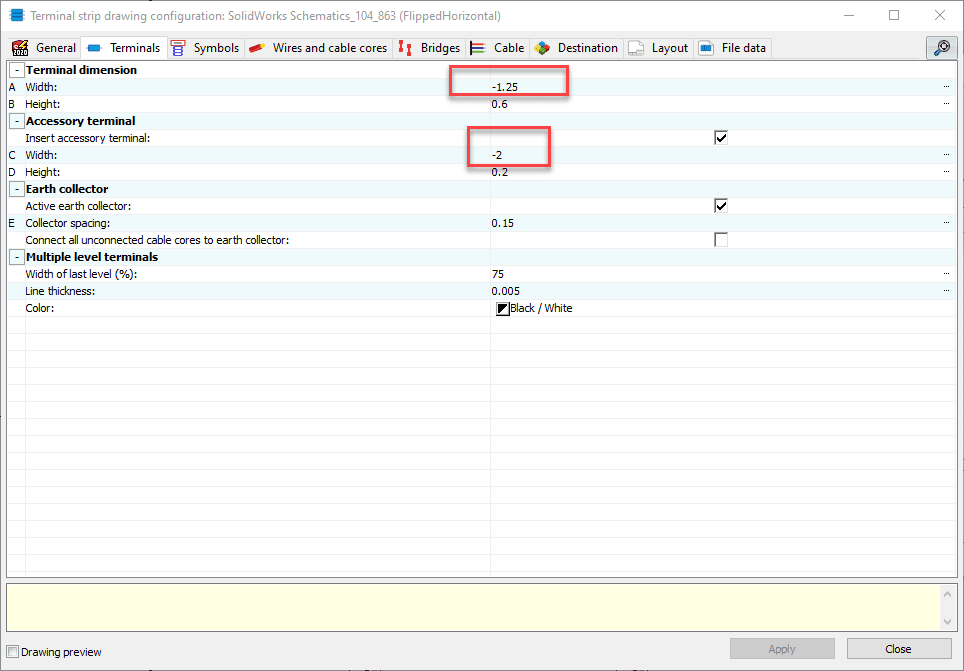The width and height of the screenshot is (964, 671).
Task: Maximize the configuration window
Action: (894, 15)
